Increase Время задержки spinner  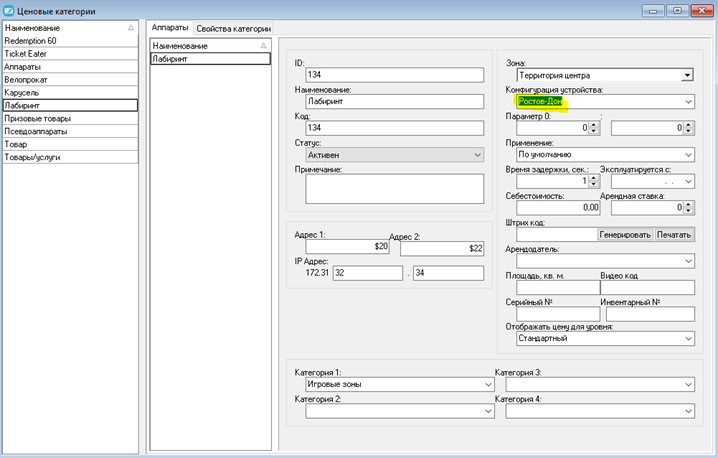593,178
